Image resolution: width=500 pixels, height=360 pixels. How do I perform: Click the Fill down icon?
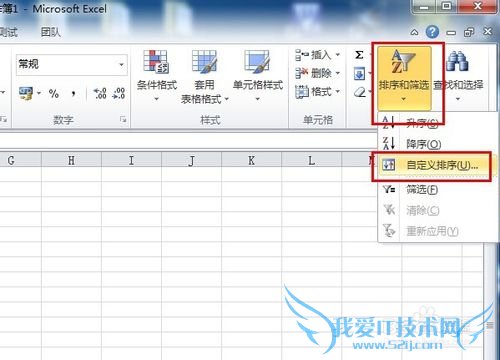tap(359, 74)
